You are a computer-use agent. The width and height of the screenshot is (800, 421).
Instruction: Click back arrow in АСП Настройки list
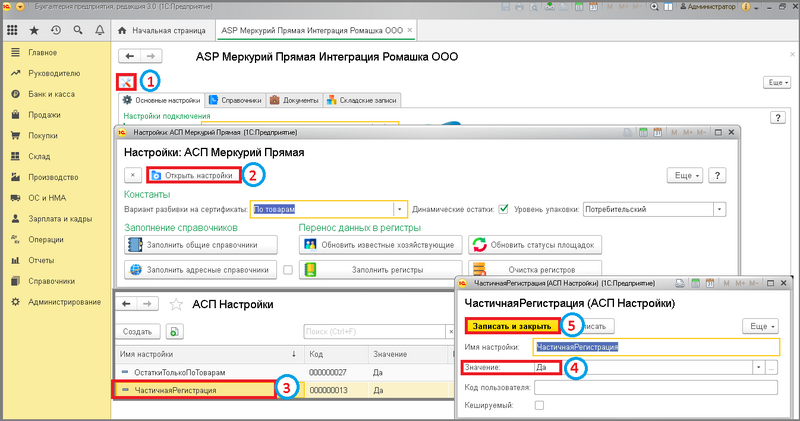tap(126, 304)
